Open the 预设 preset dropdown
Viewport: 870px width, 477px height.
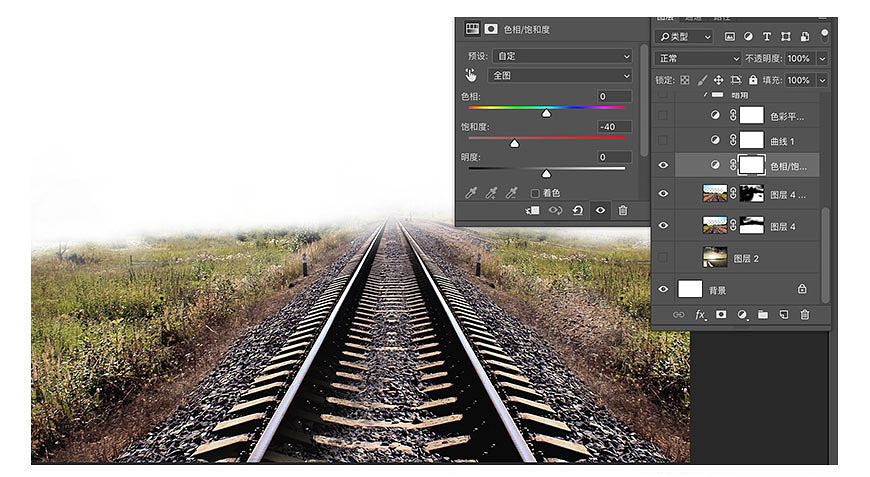pyautogui.click(x=560, y=56)
